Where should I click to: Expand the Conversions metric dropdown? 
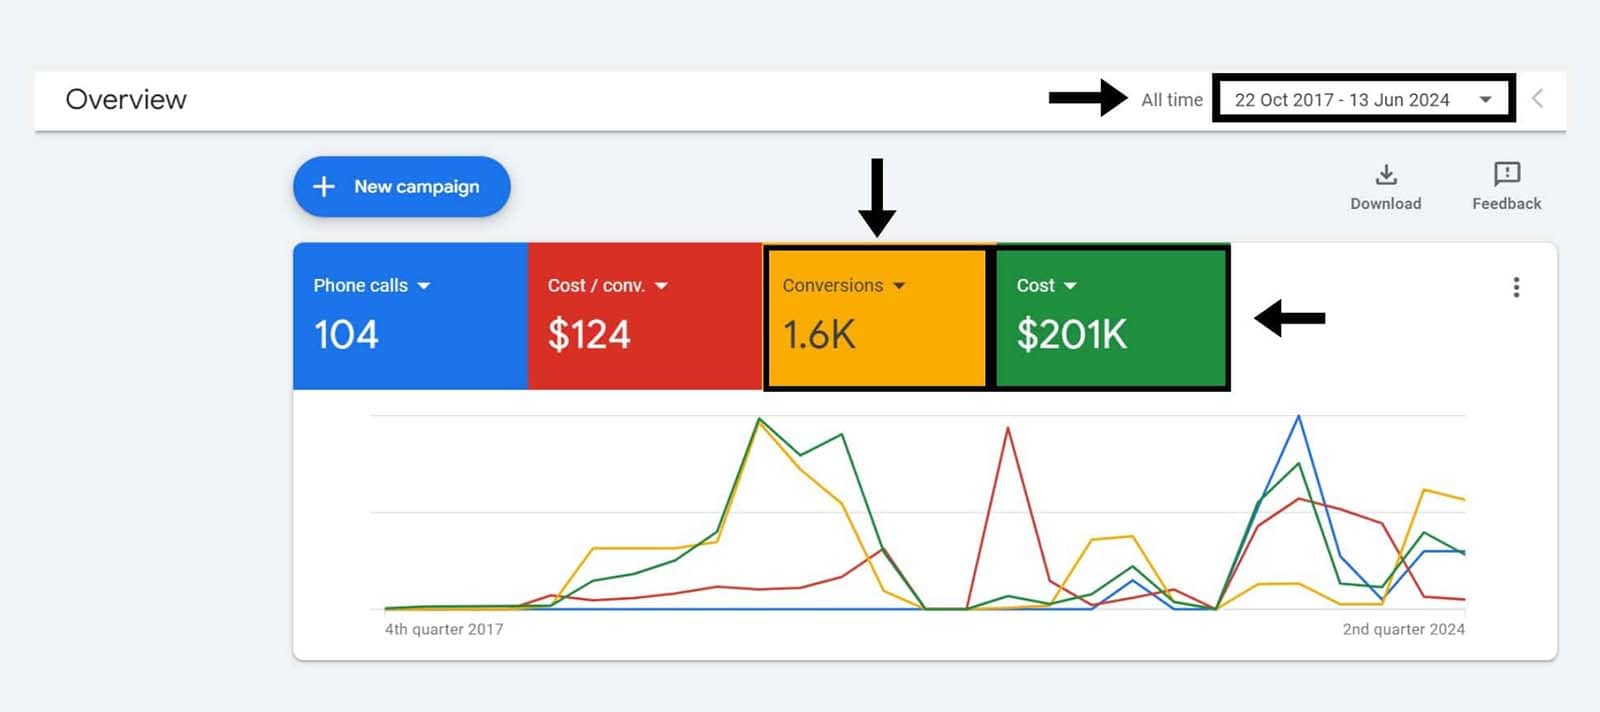click(899, 286)
